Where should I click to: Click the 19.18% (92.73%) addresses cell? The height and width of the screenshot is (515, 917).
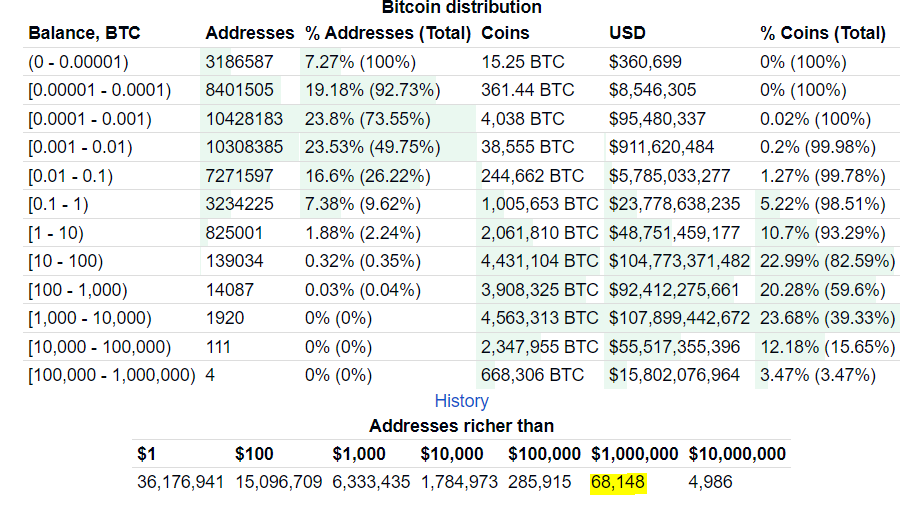tap(372, 90)
